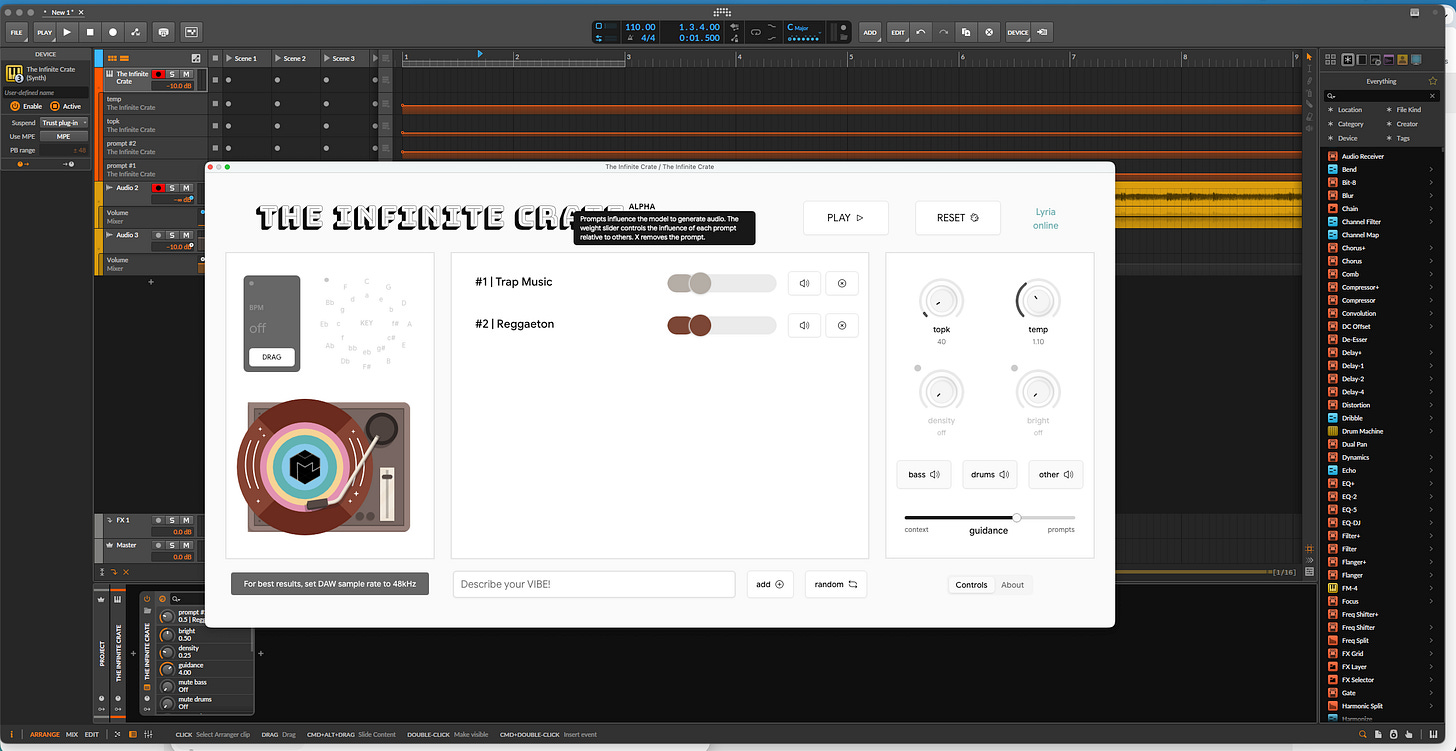Start transport with the play triangle button
This screenshot has width=1456, height=751.
pos(67,32)
